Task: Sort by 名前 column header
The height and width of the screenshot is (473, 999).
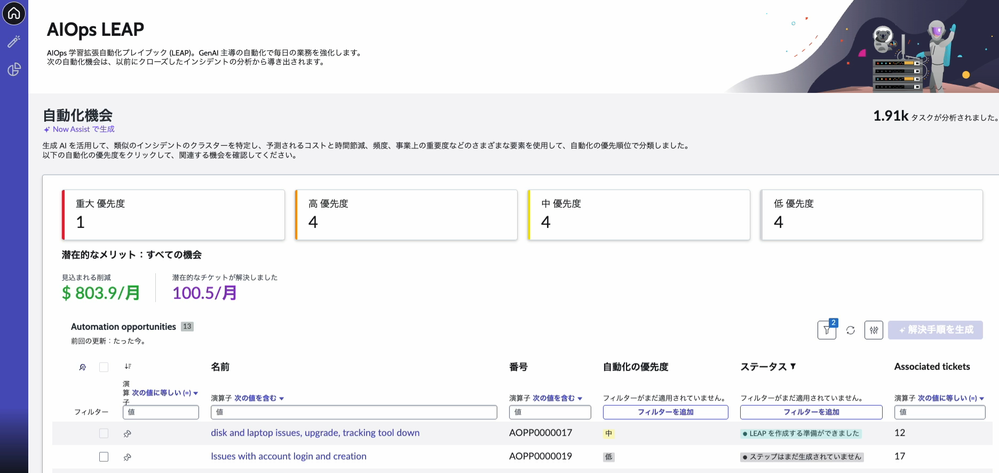Action: pos(220,367)
